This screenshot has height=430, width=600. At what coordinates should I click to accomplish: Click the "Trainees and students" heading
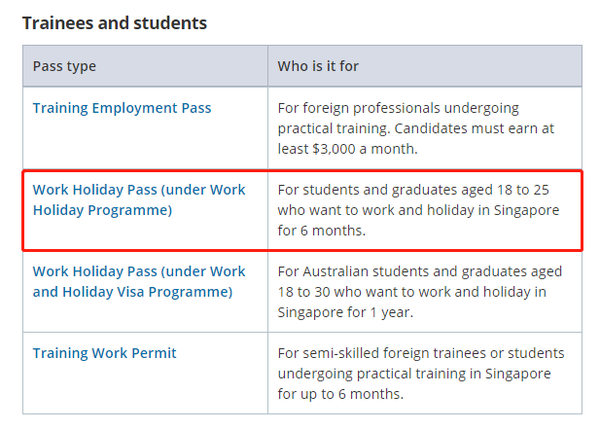[115, 22]
